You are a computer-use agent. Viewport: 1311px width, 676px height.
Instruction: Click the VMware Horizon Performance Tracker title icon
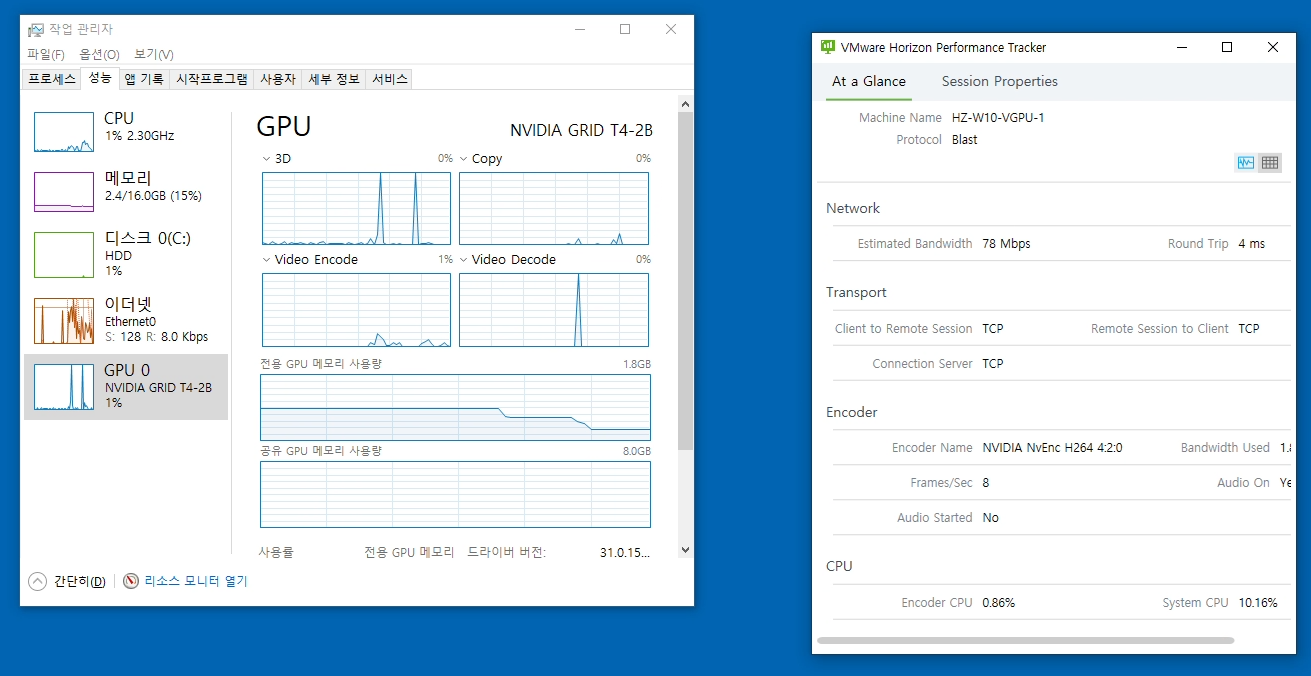pos(827,47)
